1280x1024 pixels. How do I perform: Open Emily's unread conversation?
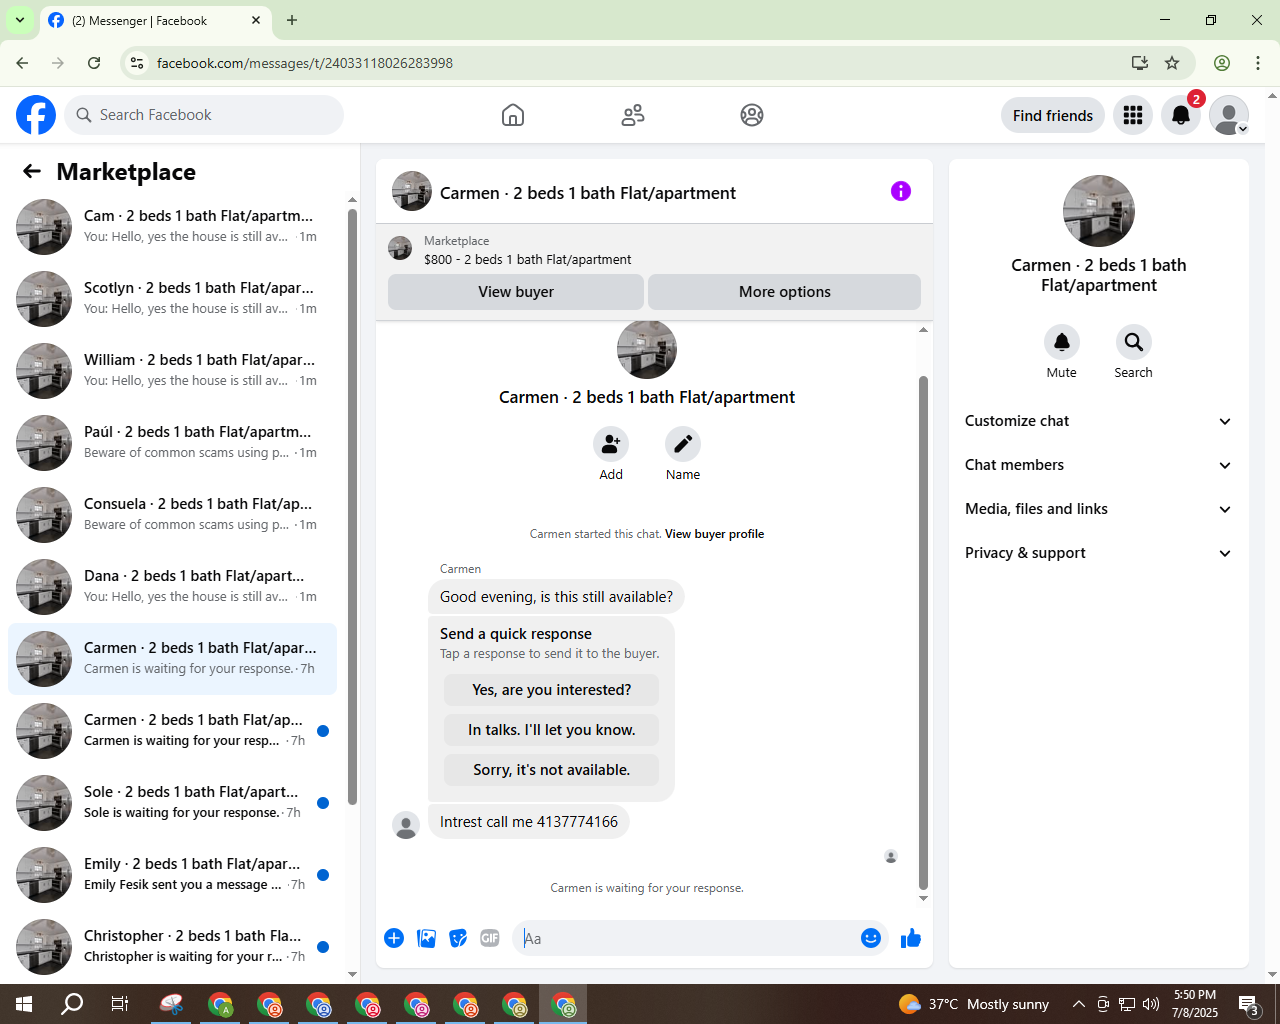point(172,875)
